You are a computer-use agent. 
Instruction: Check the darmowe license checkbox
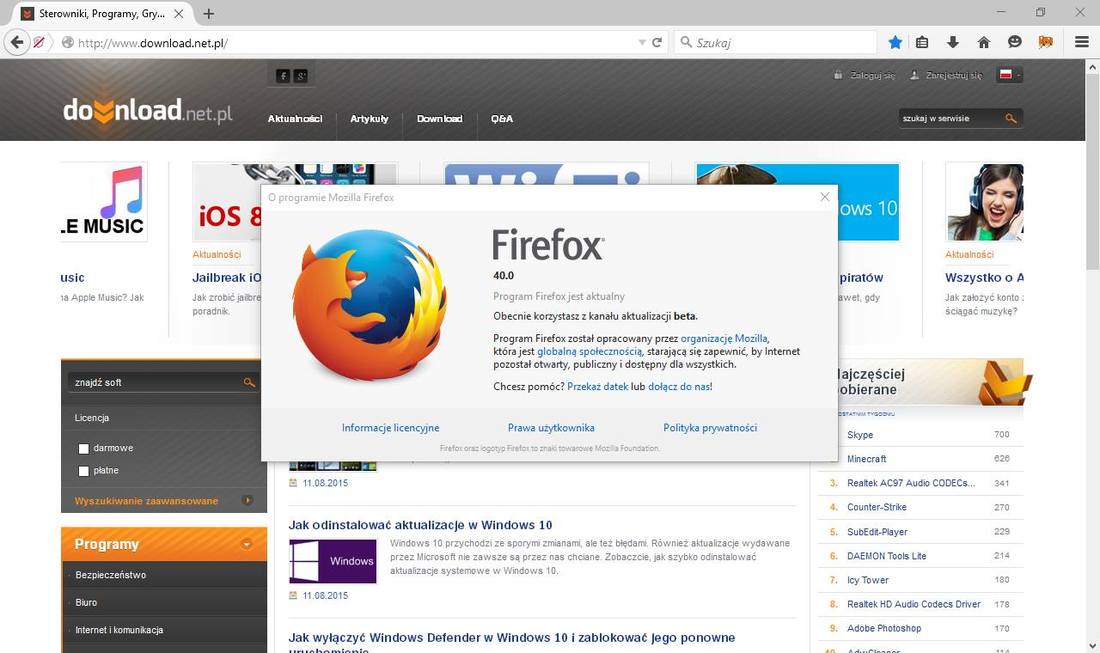[84, 448]
